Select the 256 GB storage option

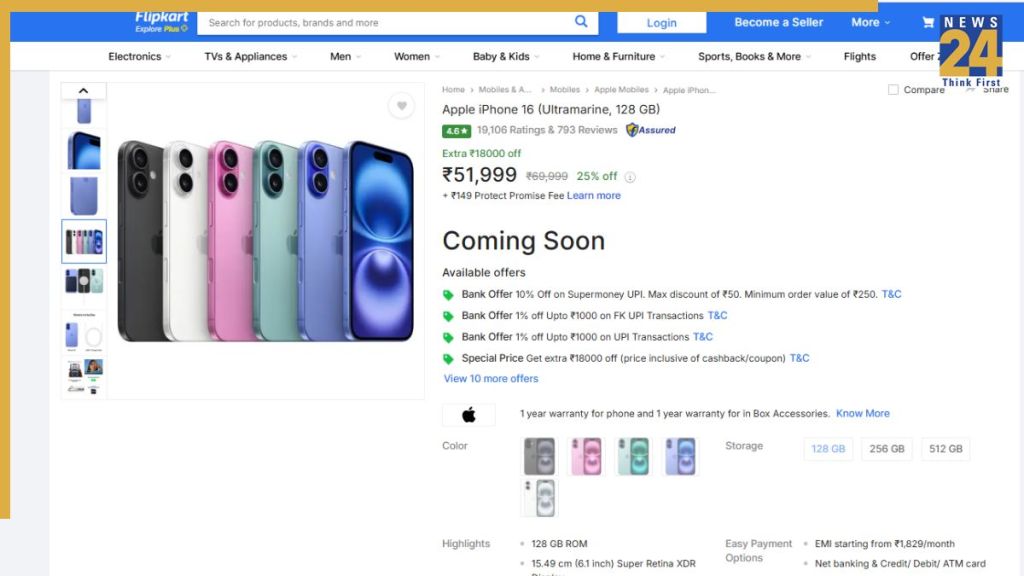coord(886,449)
